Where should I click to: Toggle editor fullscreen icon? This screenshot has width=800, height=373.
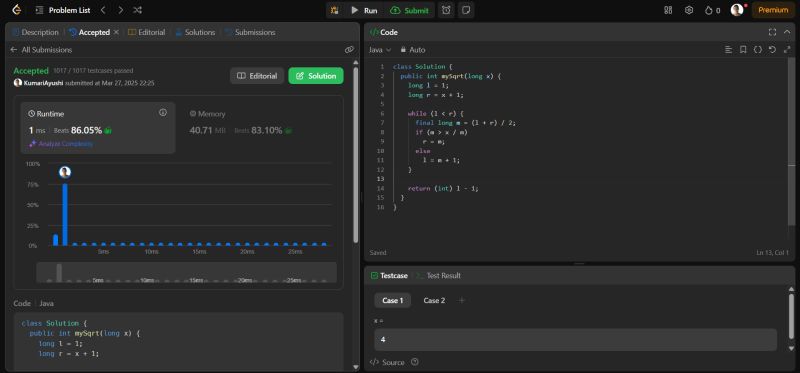pyautogui.click(x=787, y=50)
